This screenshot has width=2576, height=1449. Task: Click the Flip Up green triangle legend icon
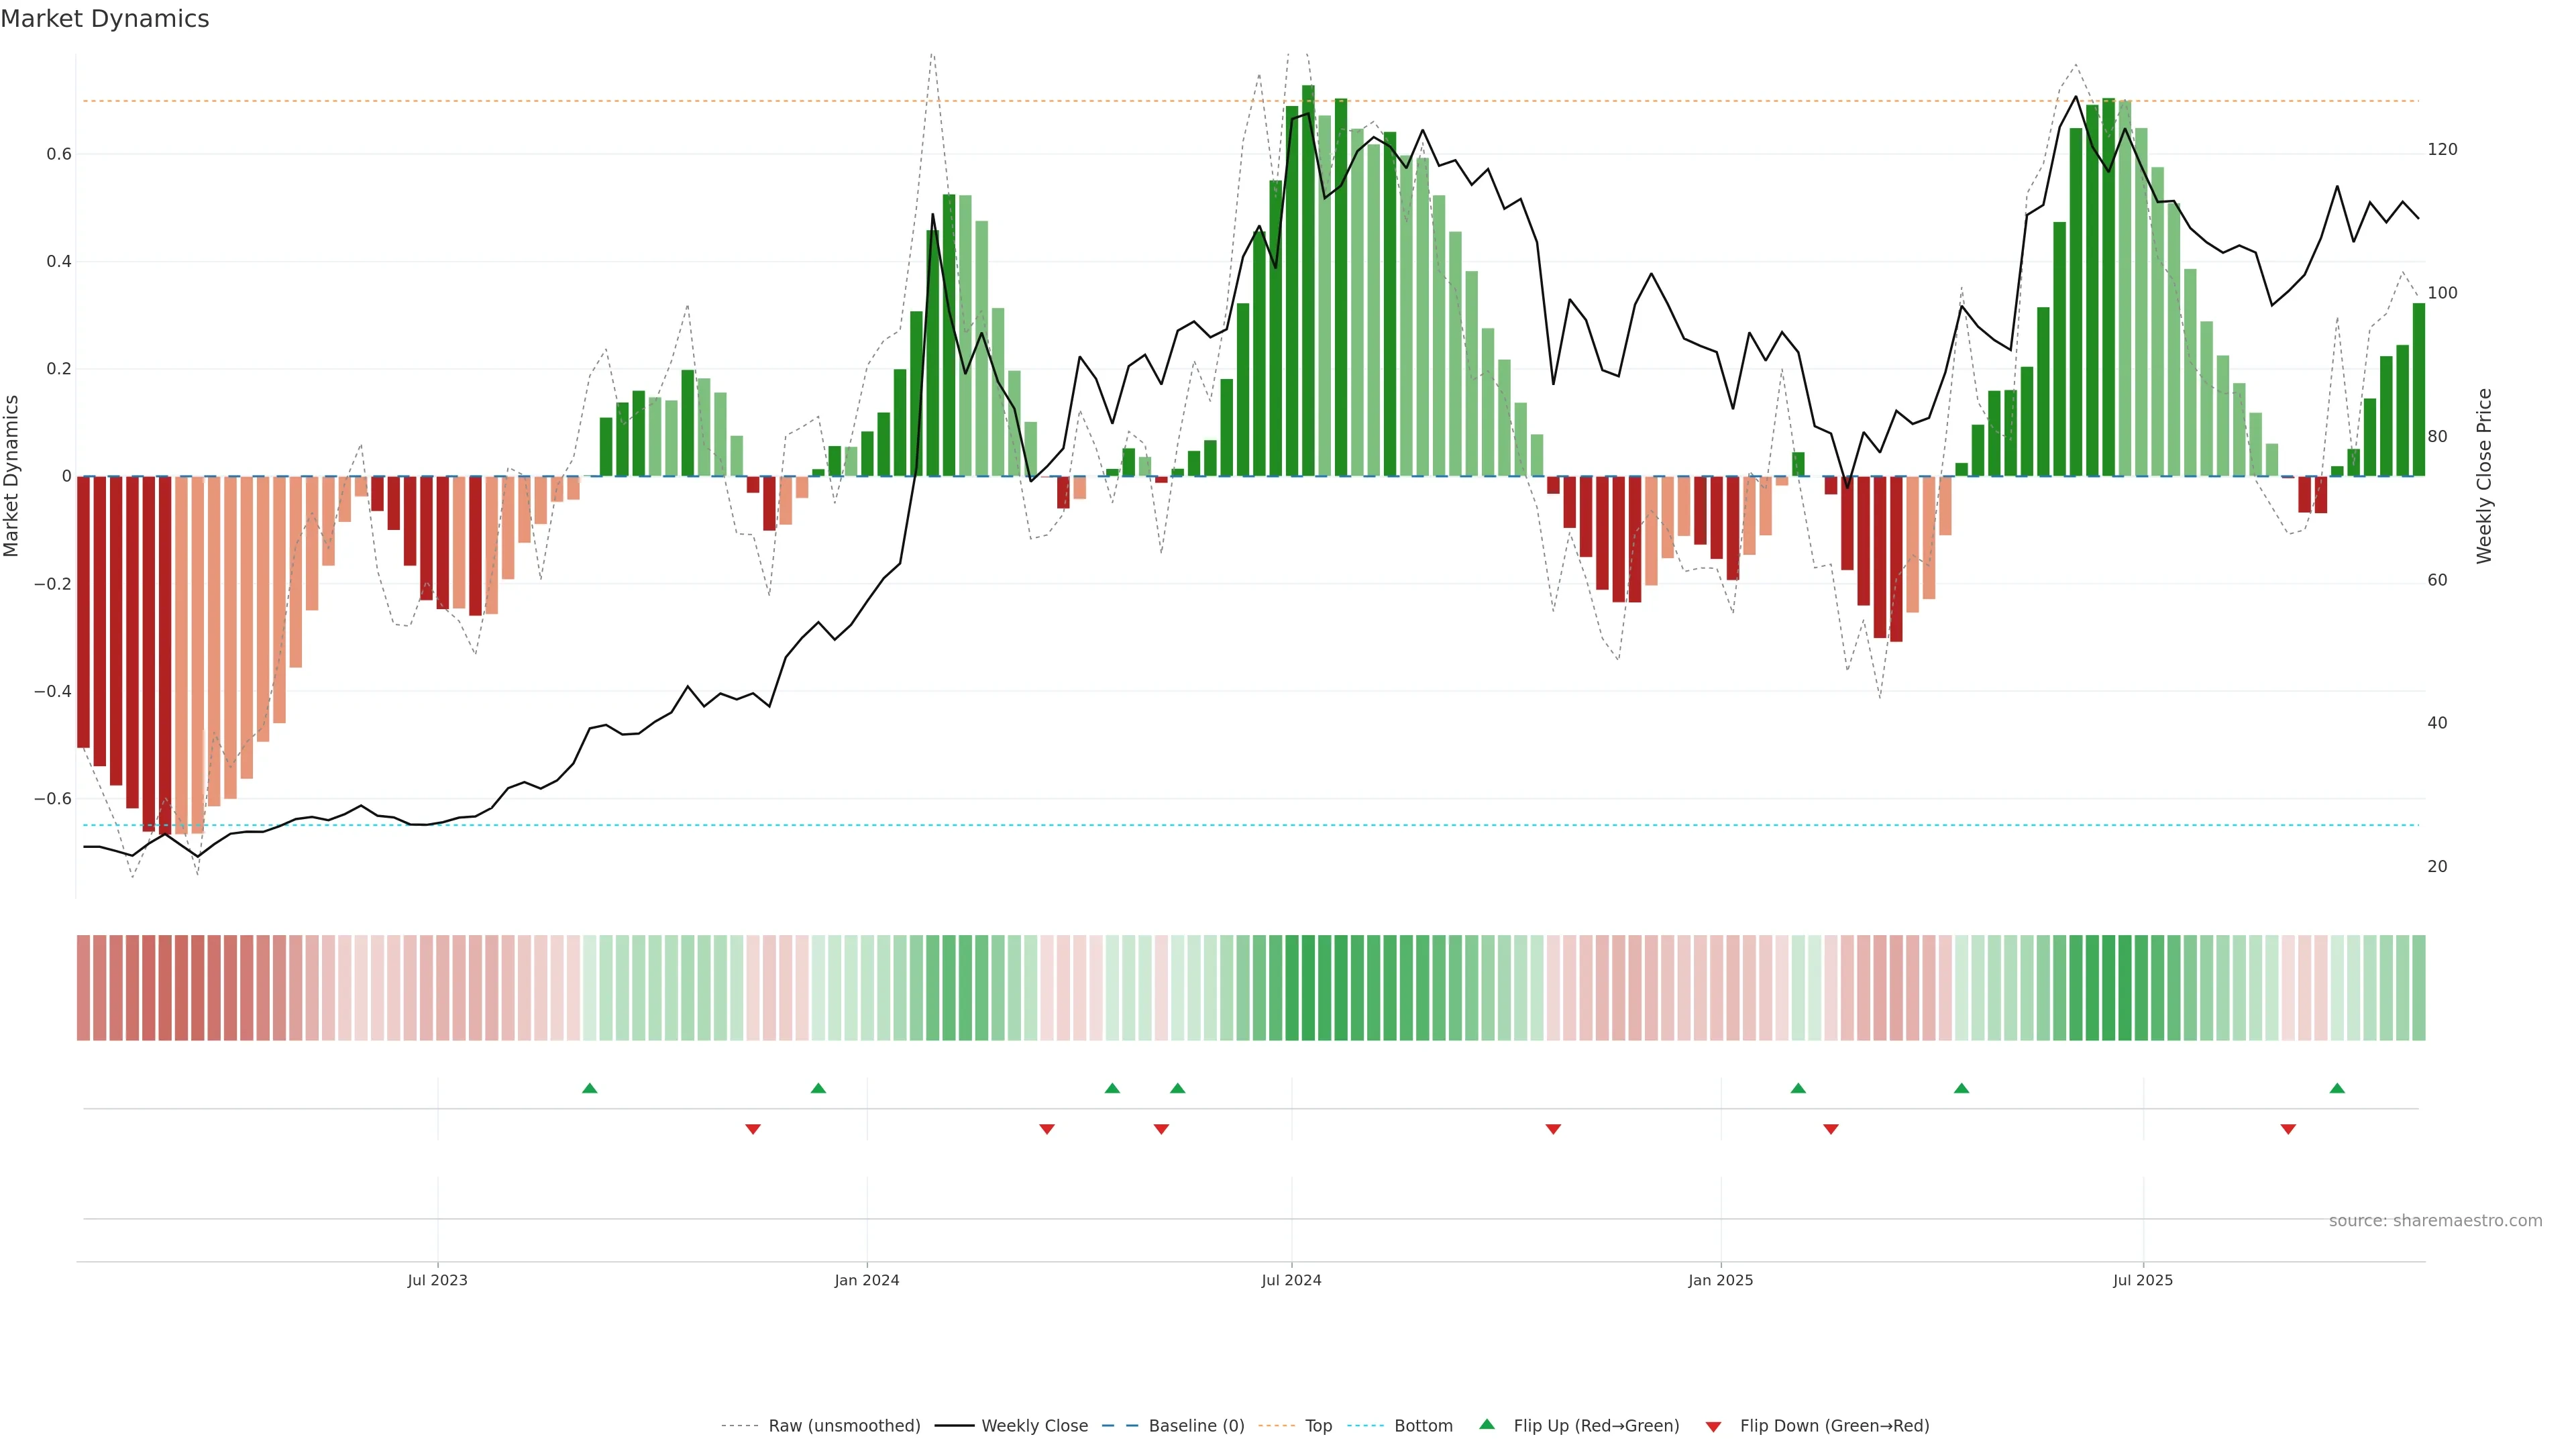(x=1486, y=1424)
